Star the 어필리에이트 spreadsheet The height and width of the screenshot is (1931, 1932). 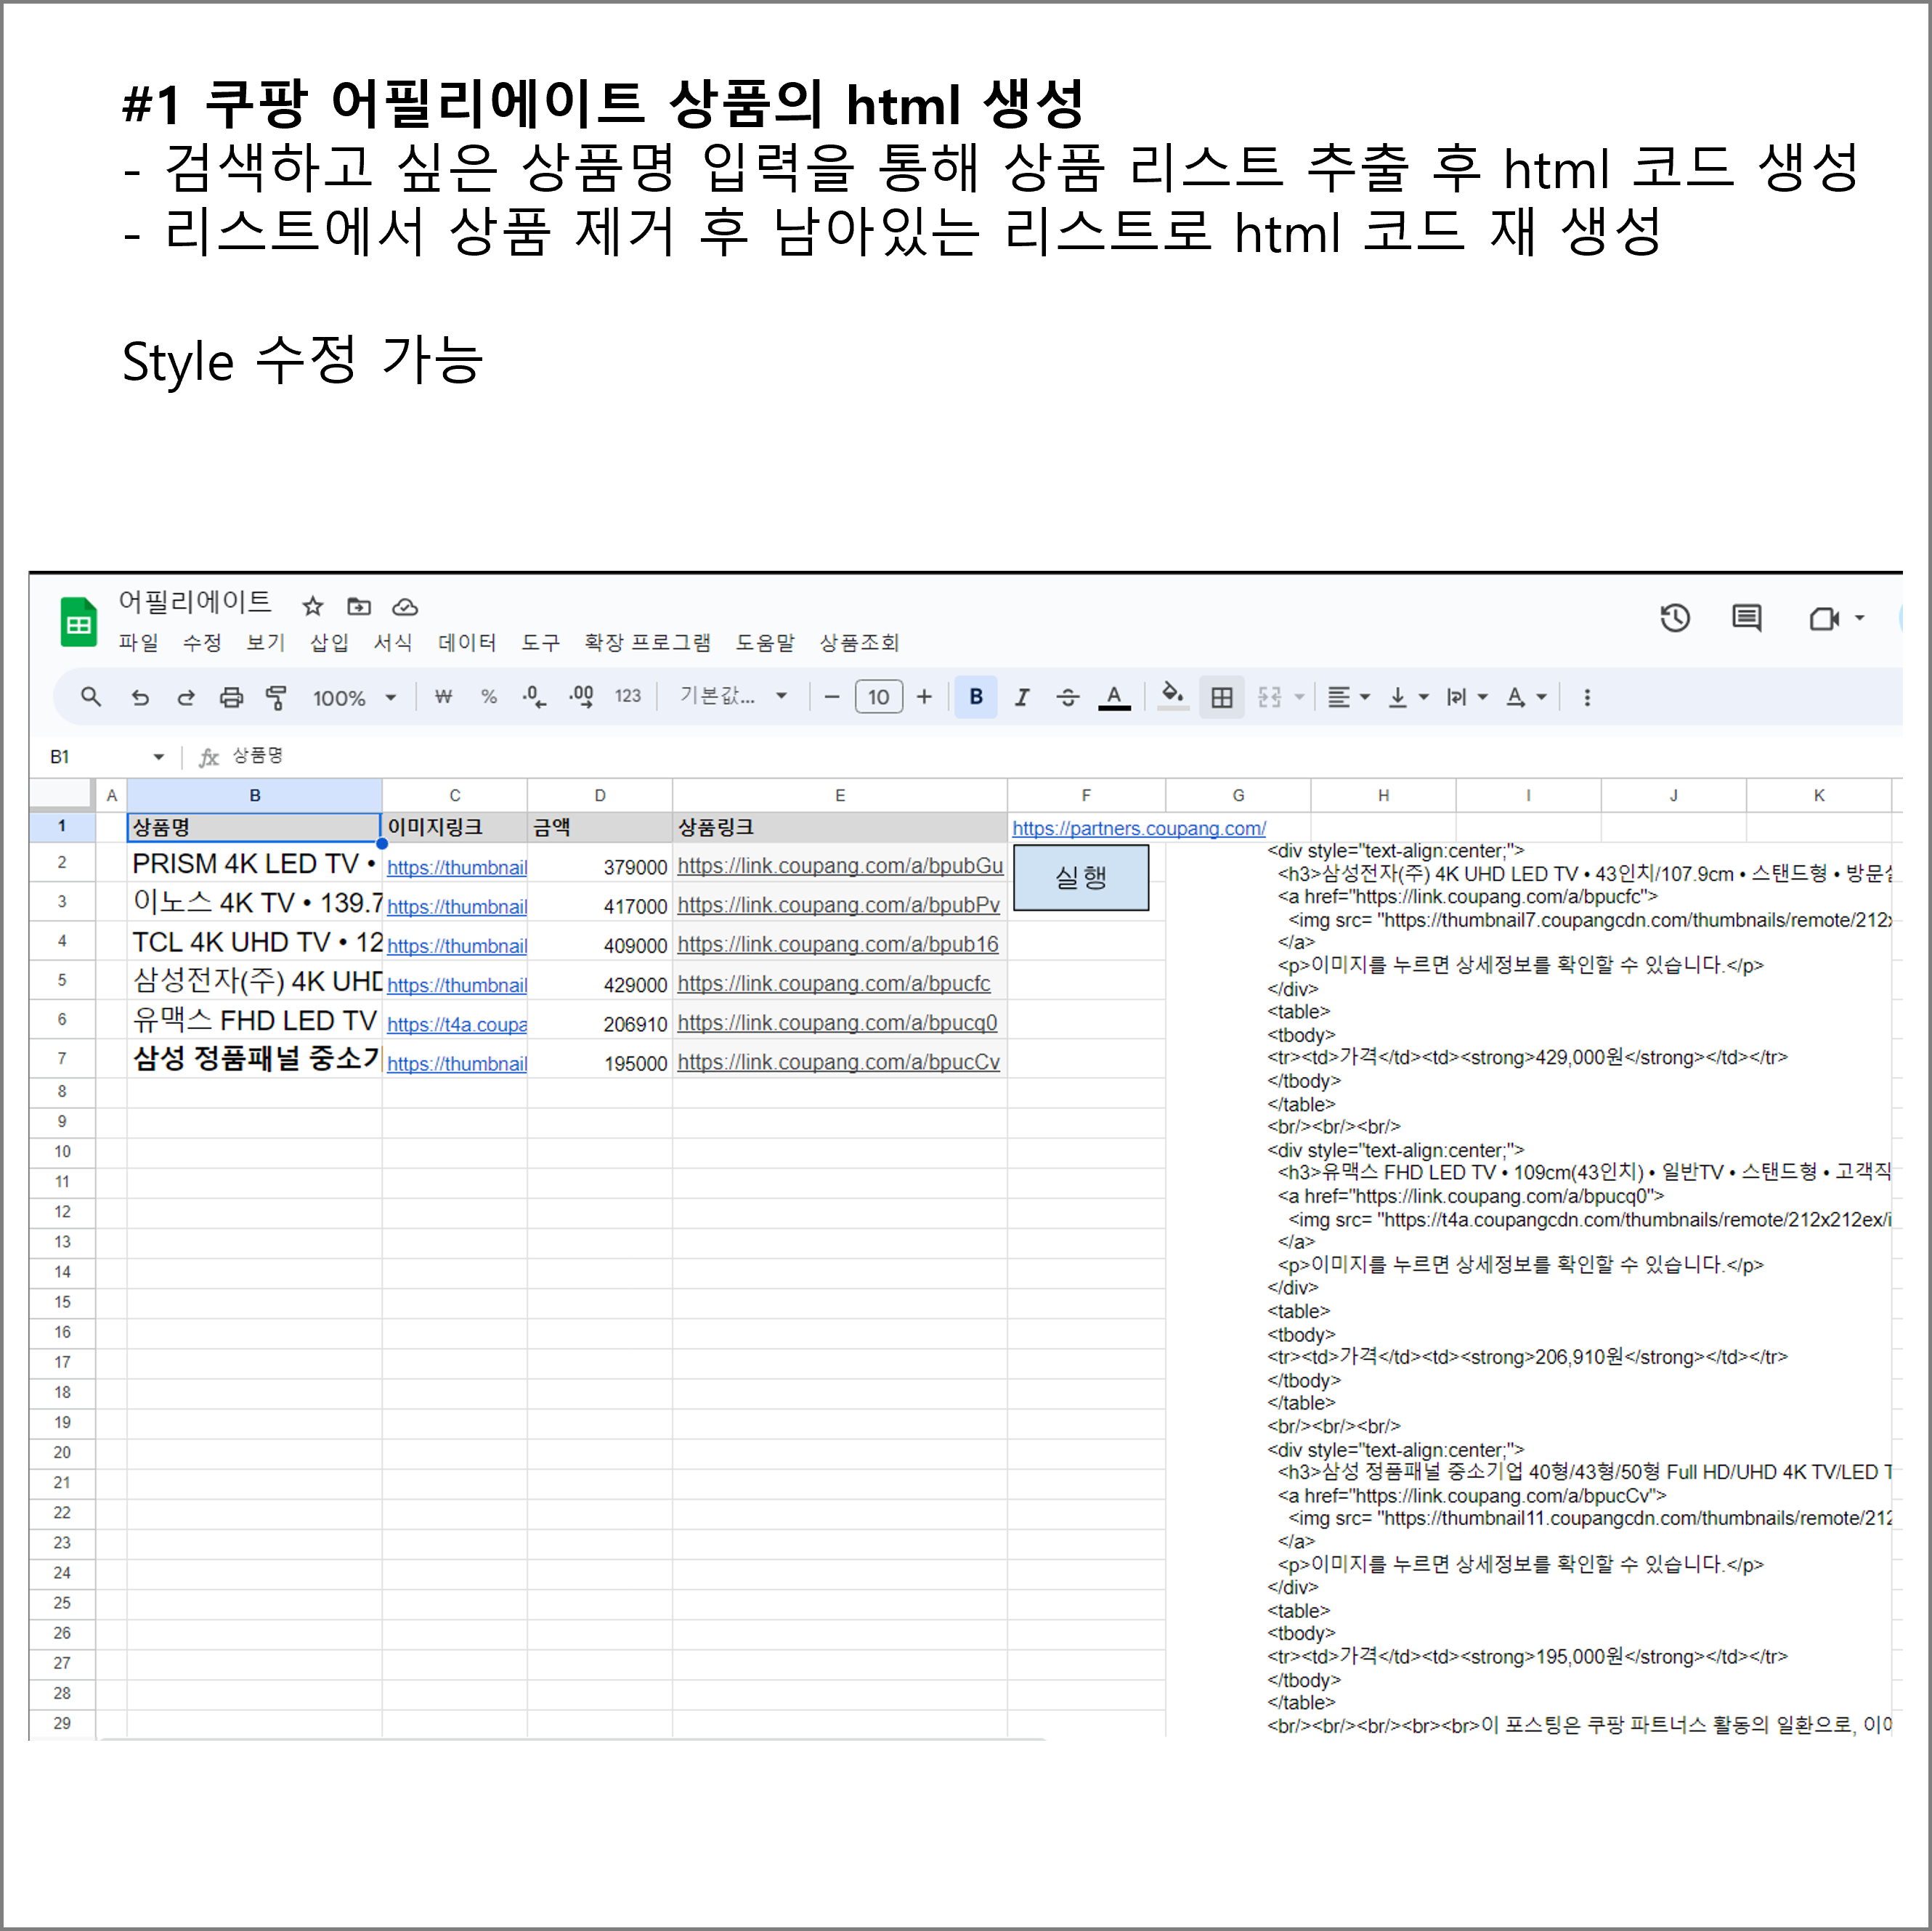pyautogui.click(x=312, y=607)
